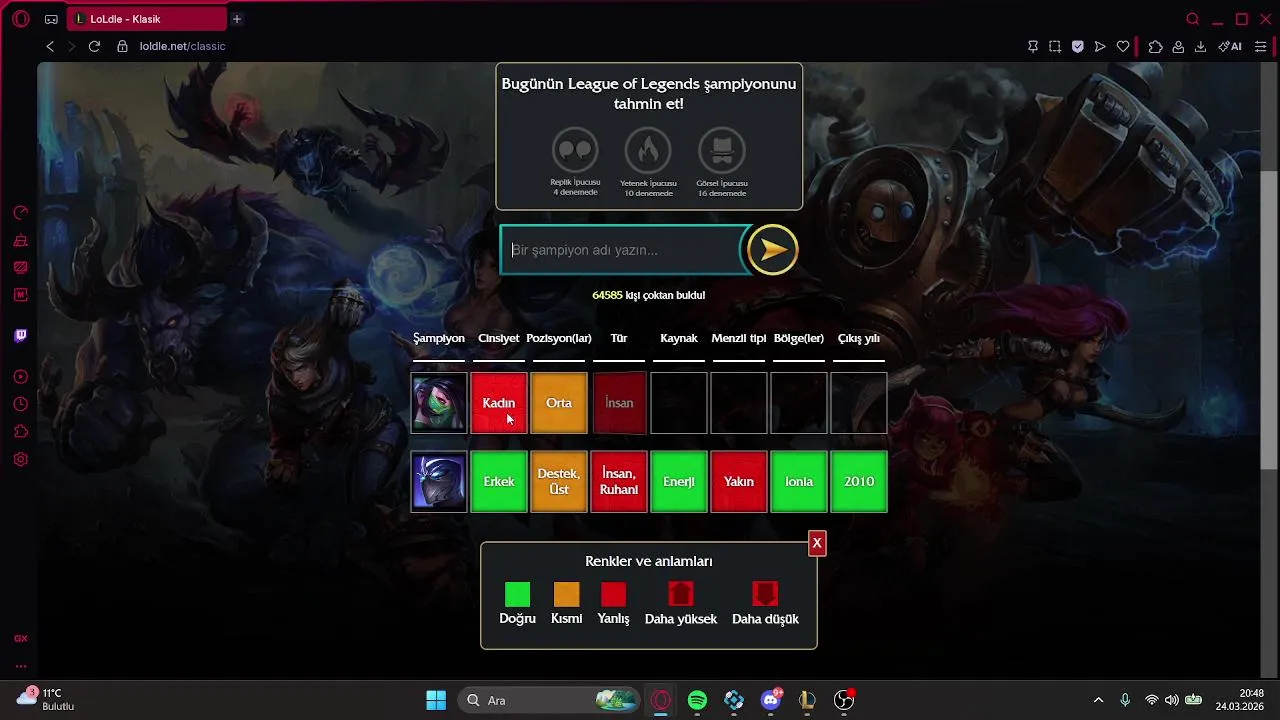
Task: Select the LoLdle - Klasik browser tab
Action: (147, 19)
